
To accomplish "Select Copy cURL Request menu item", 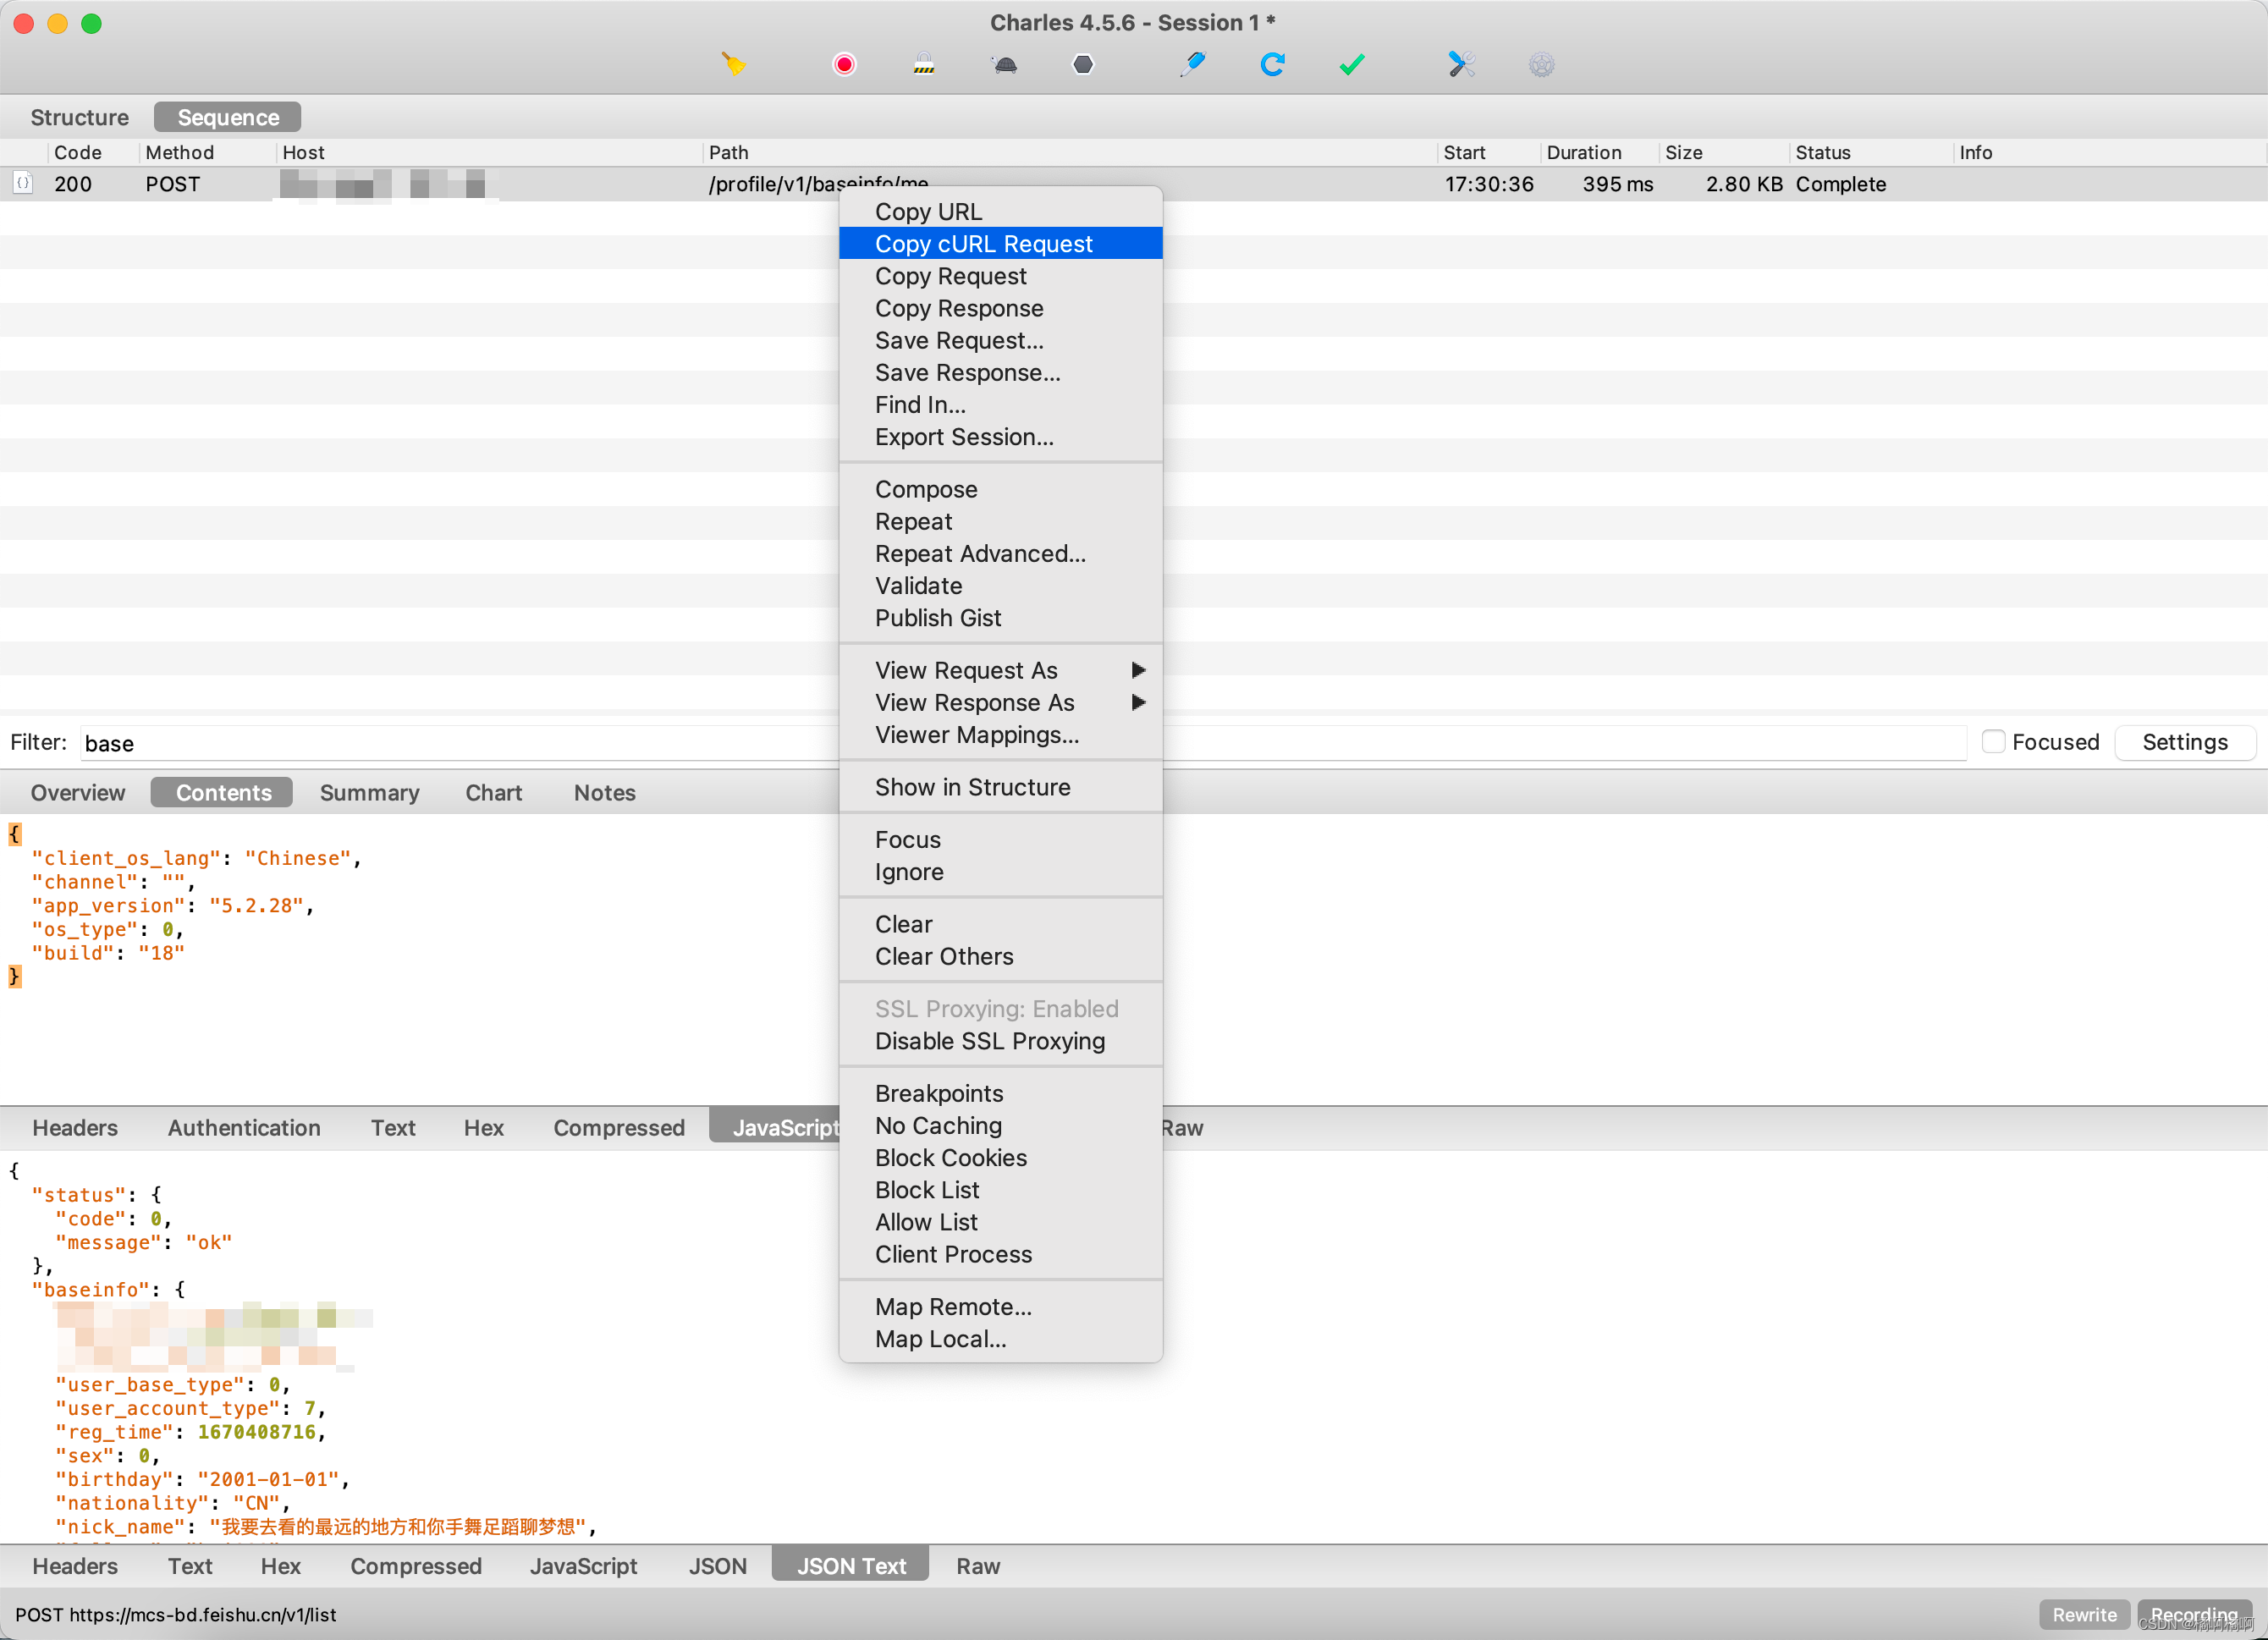I will click(x=984, y=244).
